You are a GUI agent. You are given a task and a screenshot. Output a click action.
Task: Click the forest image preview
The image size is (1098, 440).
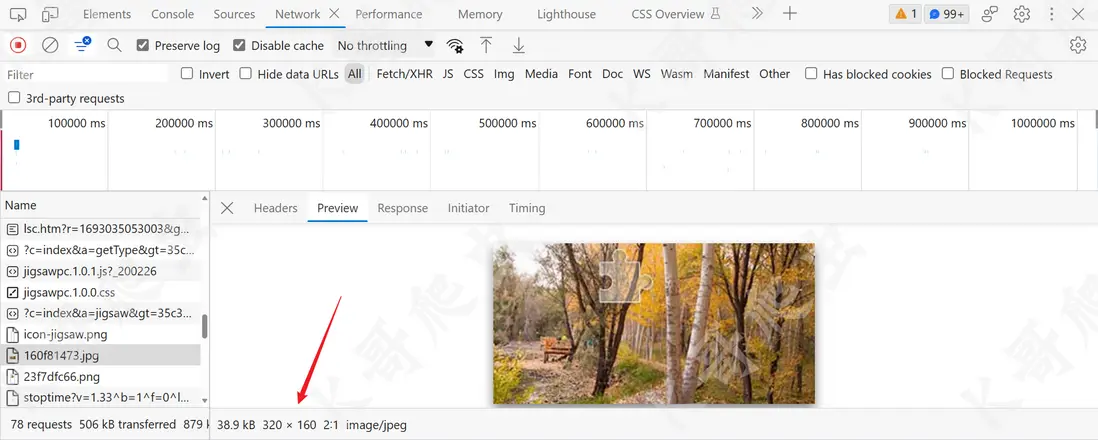654,323
